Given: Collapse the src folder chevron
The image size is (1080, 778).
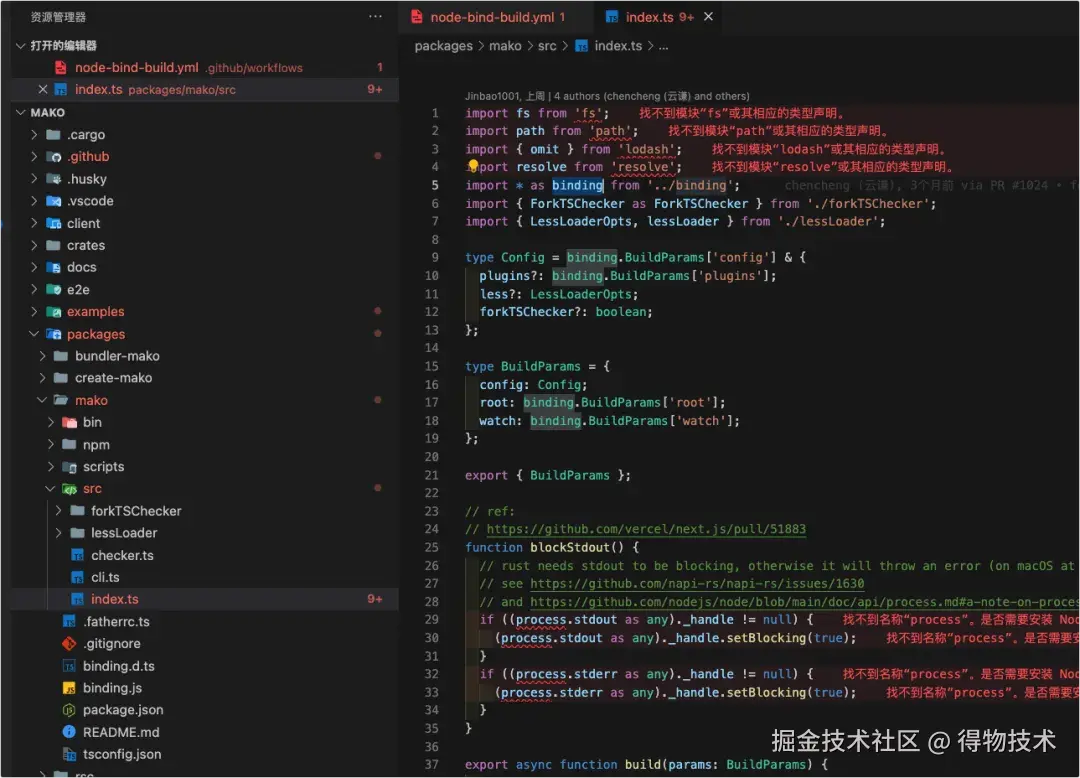Looking at the screenshot, I should 50,489.
